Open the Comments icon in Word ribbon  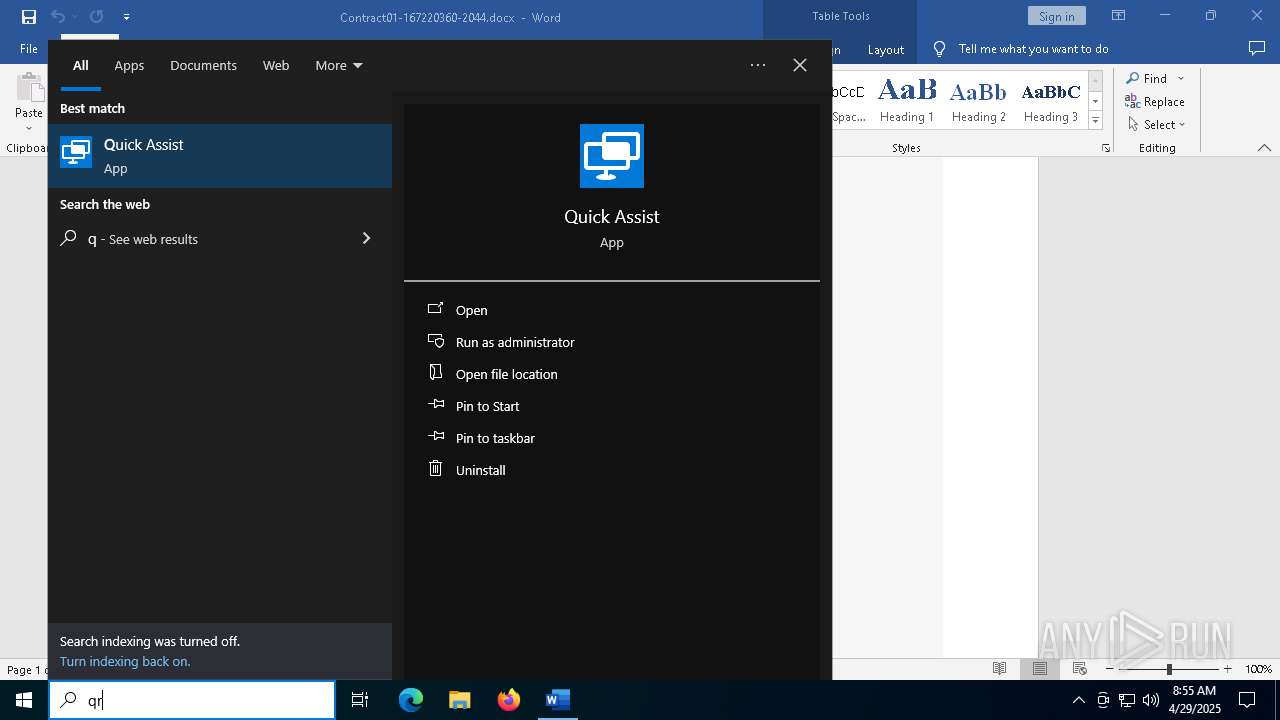pos(1257,48)
